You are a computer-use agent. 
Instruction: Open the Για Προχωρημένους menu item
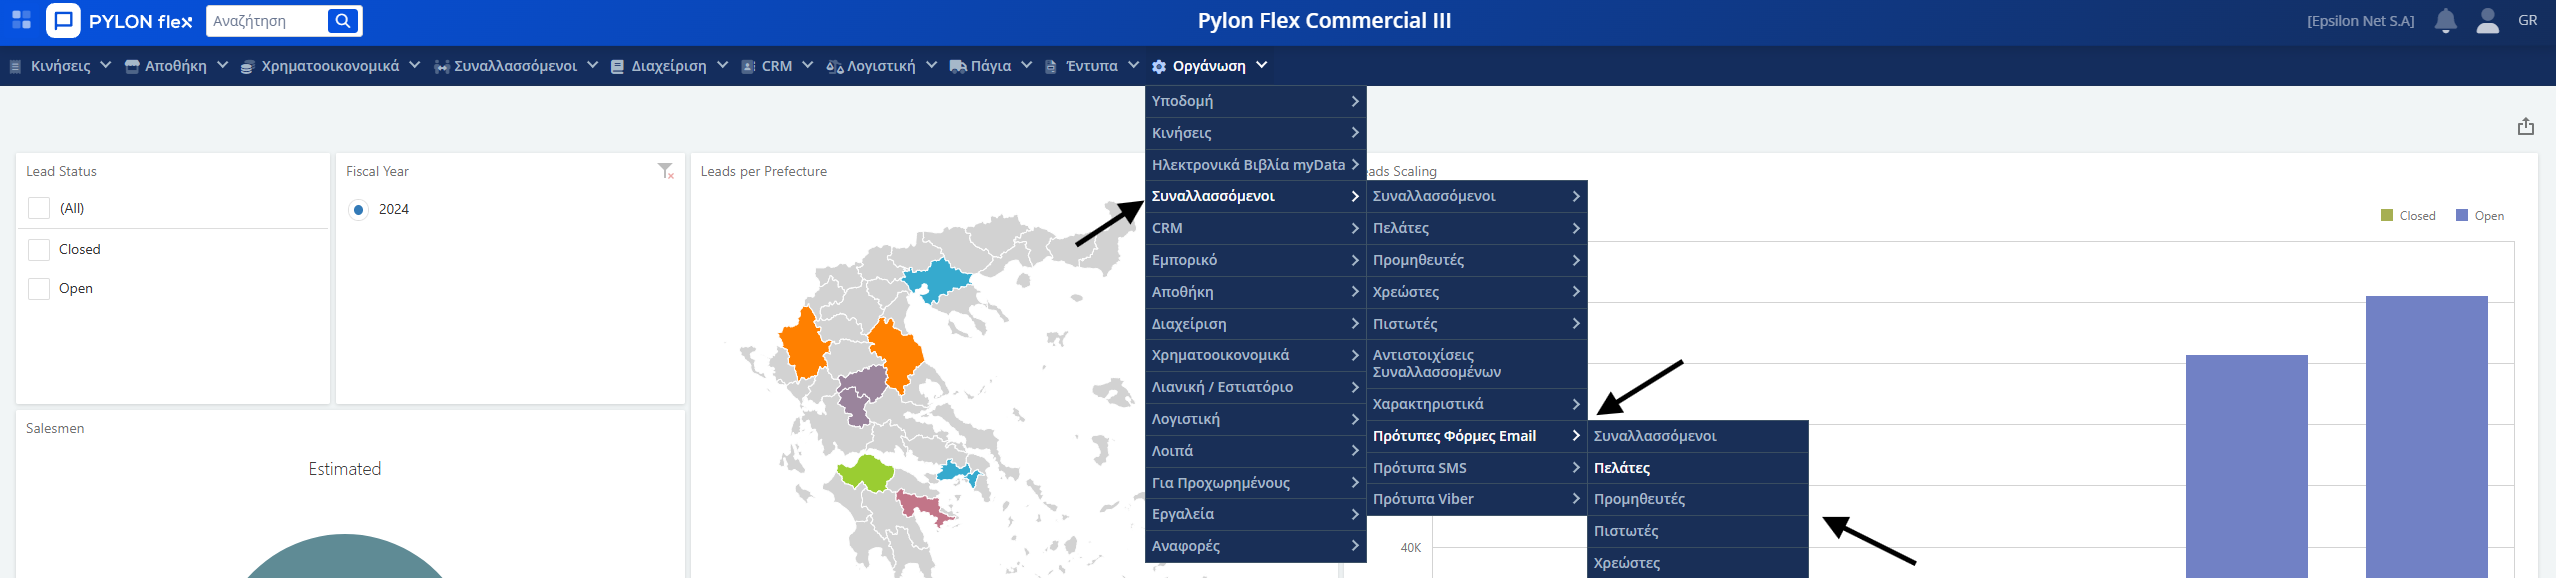[x=1256, y=483]
